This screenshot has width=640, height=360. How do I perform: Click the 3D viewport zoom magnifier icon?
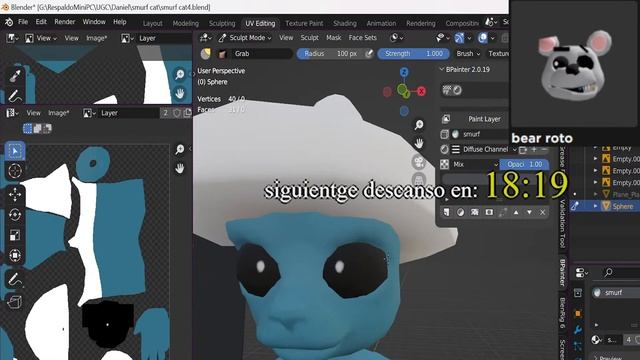tap(419, 124)
